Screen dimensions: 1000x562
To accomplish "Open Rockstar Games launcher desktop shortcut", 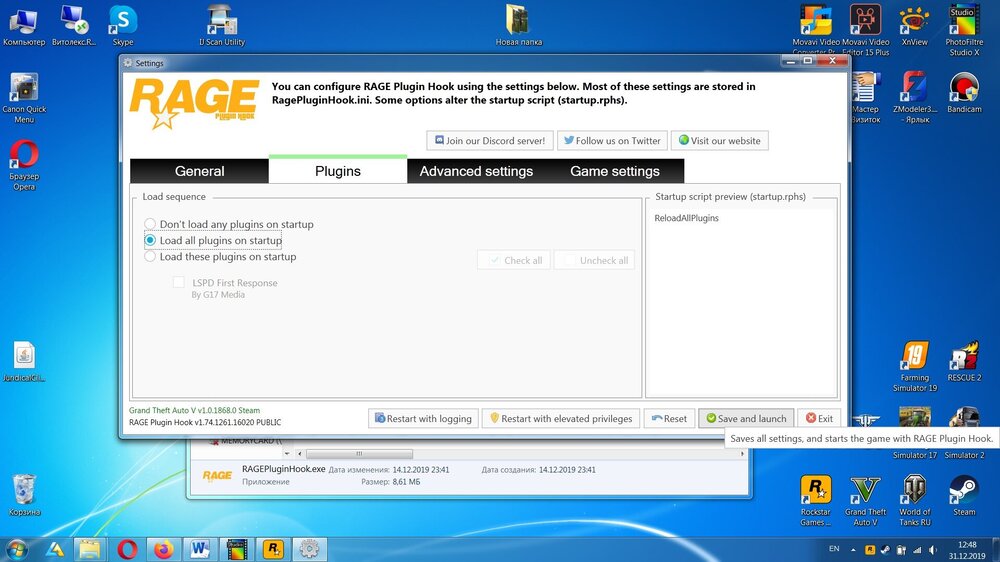I will pos(816,501).
